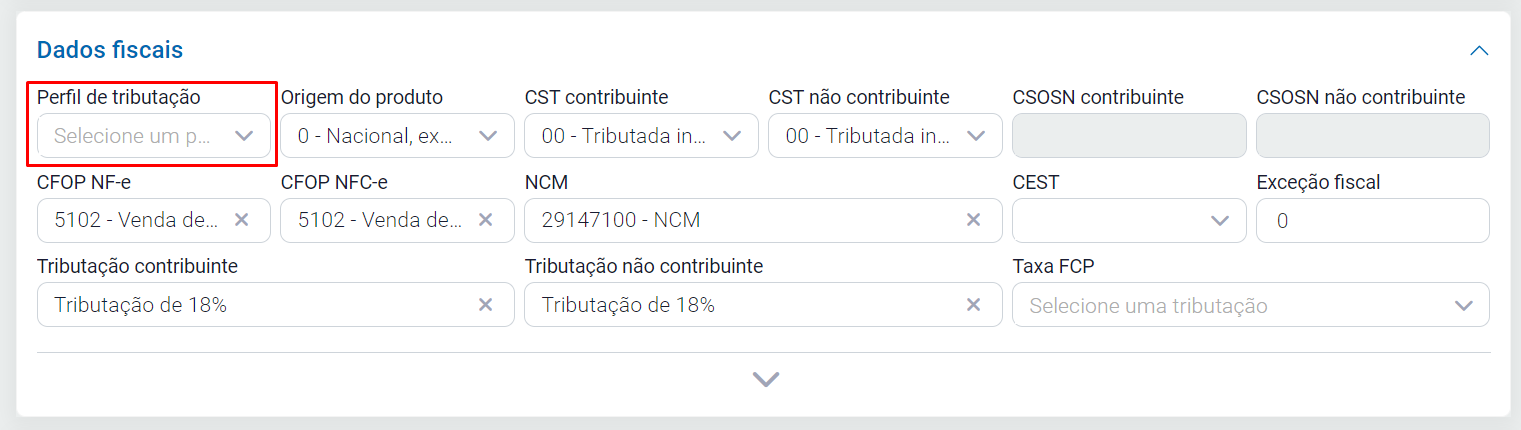This screenshot has height=430, width=1521.
Task: Collapse the Dados fiscais section
Action: [x=1479, y=50]
